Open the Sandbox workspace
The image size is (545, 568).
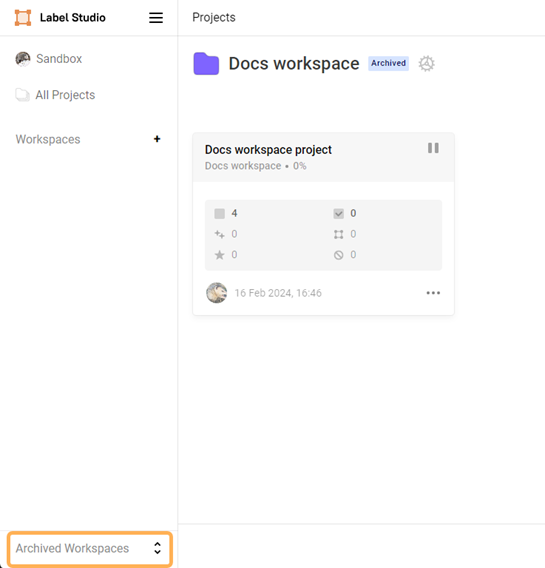pos(49,59)
